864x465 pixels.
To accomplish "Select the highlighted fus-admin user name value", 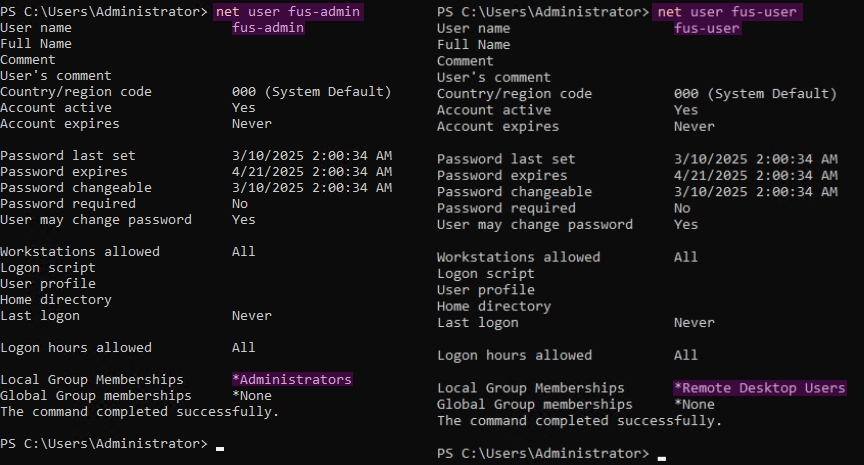I will [x=268, y=28].
